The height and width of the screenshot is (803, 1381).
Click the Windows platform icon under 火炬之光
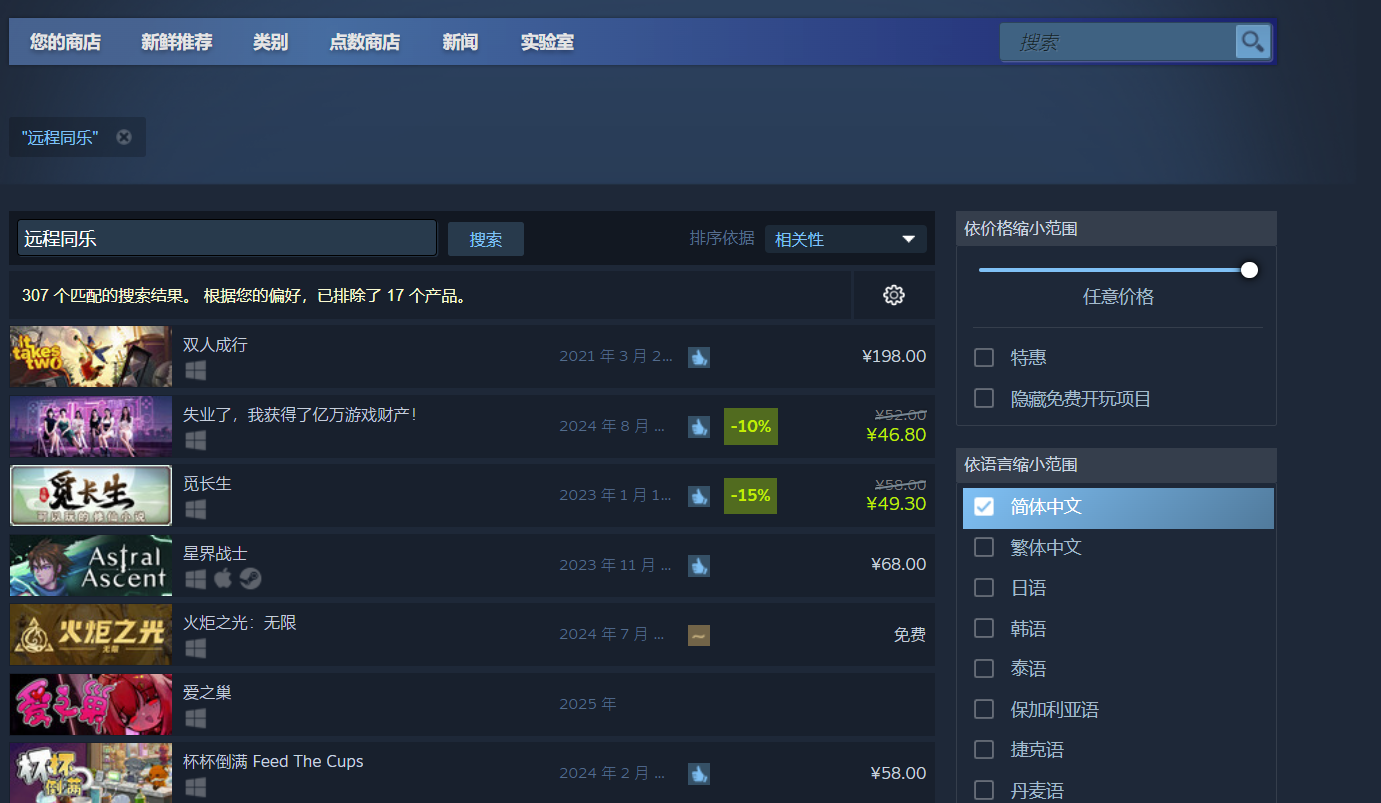195,648
